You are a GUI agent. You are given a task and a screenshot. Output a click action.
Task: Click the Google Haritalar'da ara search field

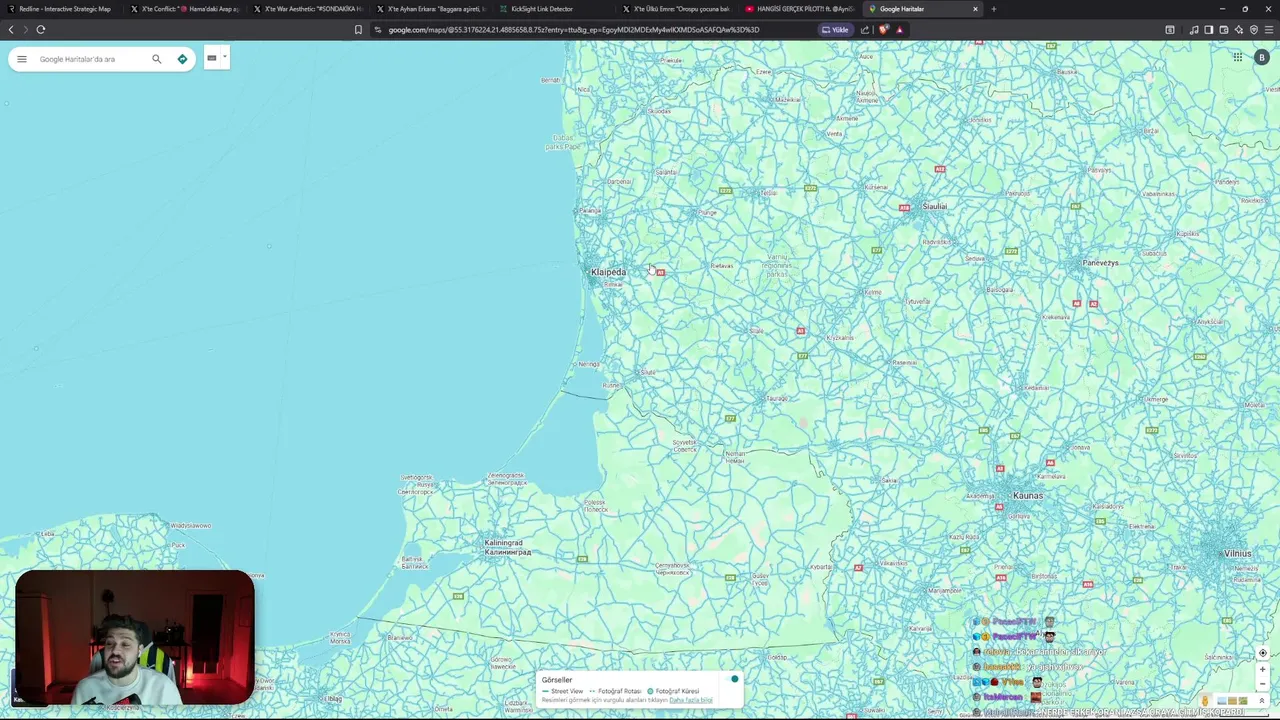(x=90, y=59)
